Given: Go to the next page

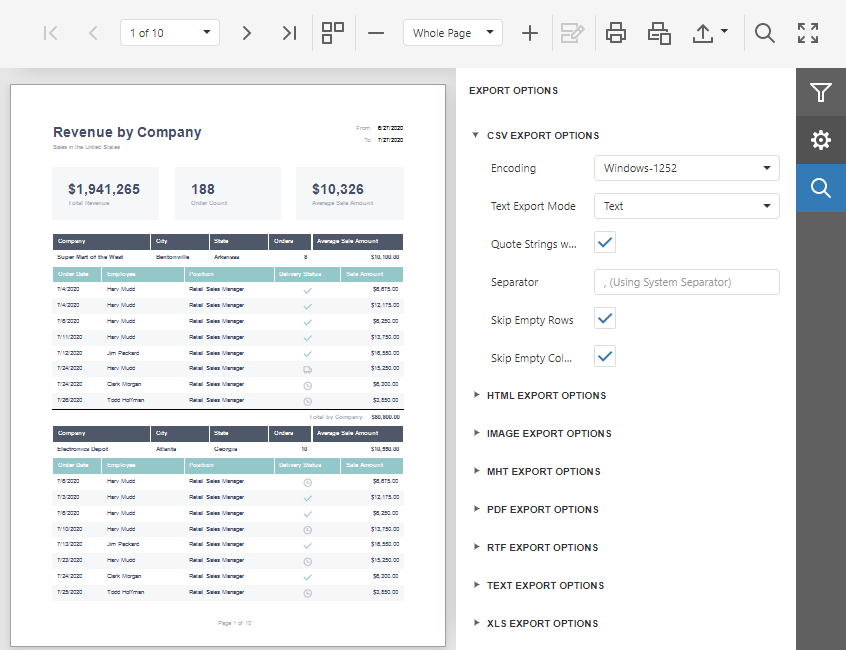Looking at the screenshot, I should click(x=246, y=32).
